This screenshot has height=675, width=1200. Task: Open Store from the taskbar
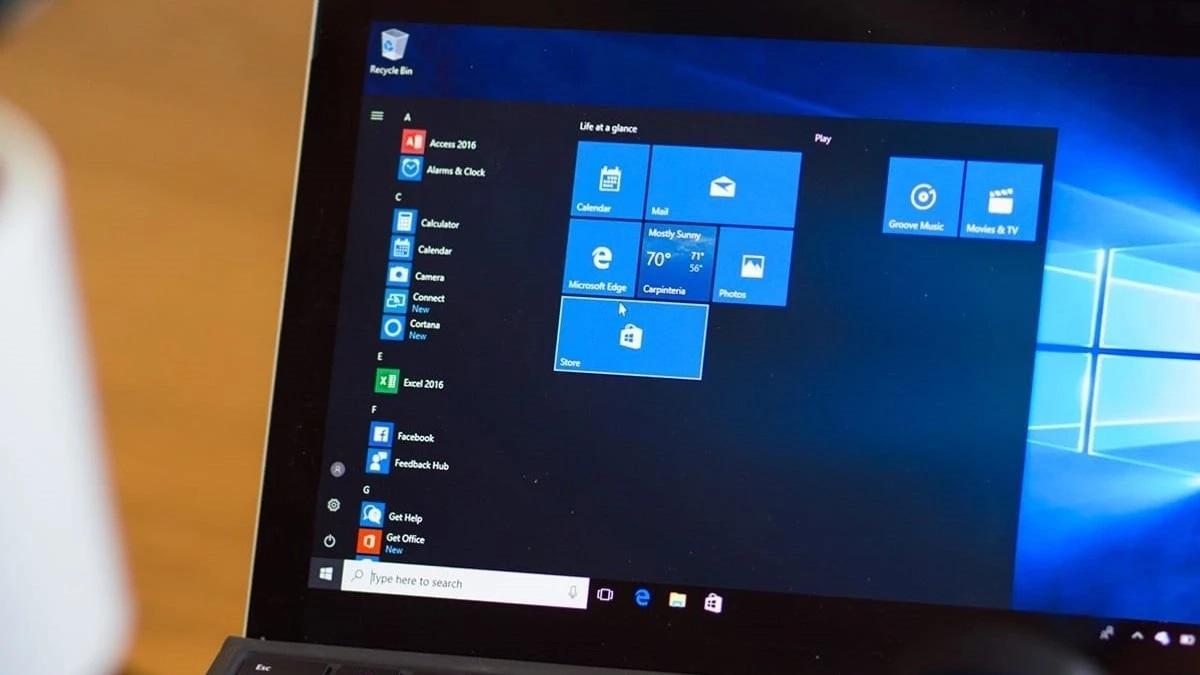click(x=712, y=602)
